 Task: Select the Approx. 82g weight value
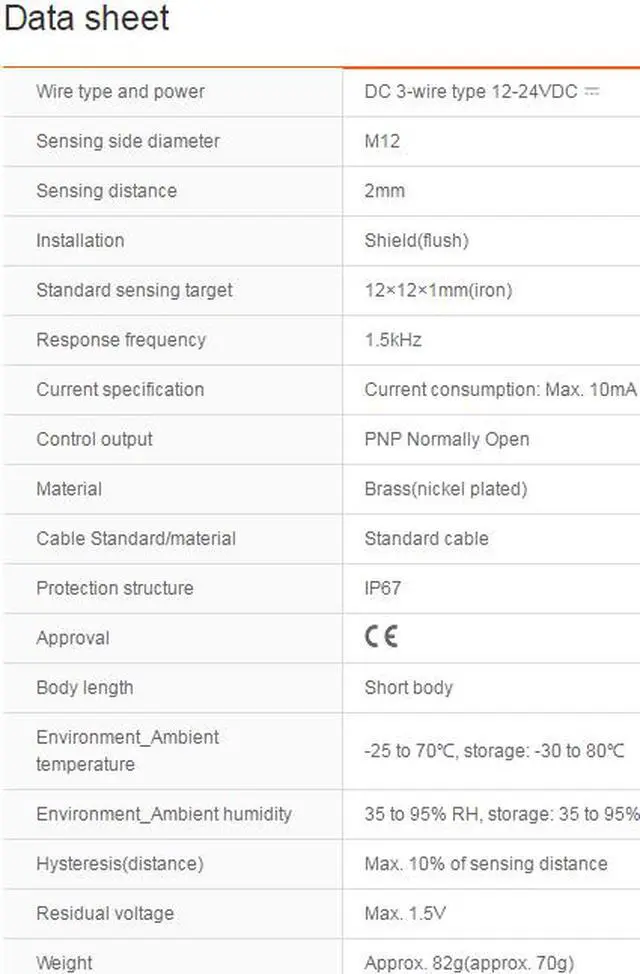coord(469,963)
